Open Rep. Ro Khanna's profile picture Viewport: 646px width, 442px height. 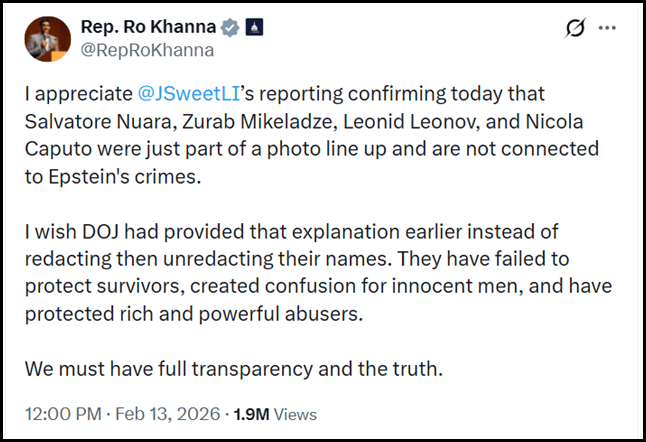[x=48, y=40]
